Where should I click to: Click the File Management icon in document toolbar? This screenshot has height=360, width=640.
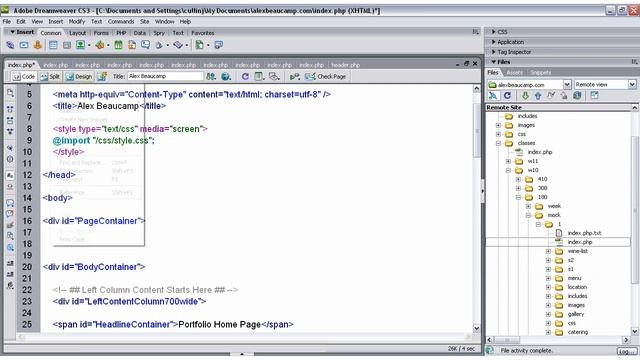211,76
